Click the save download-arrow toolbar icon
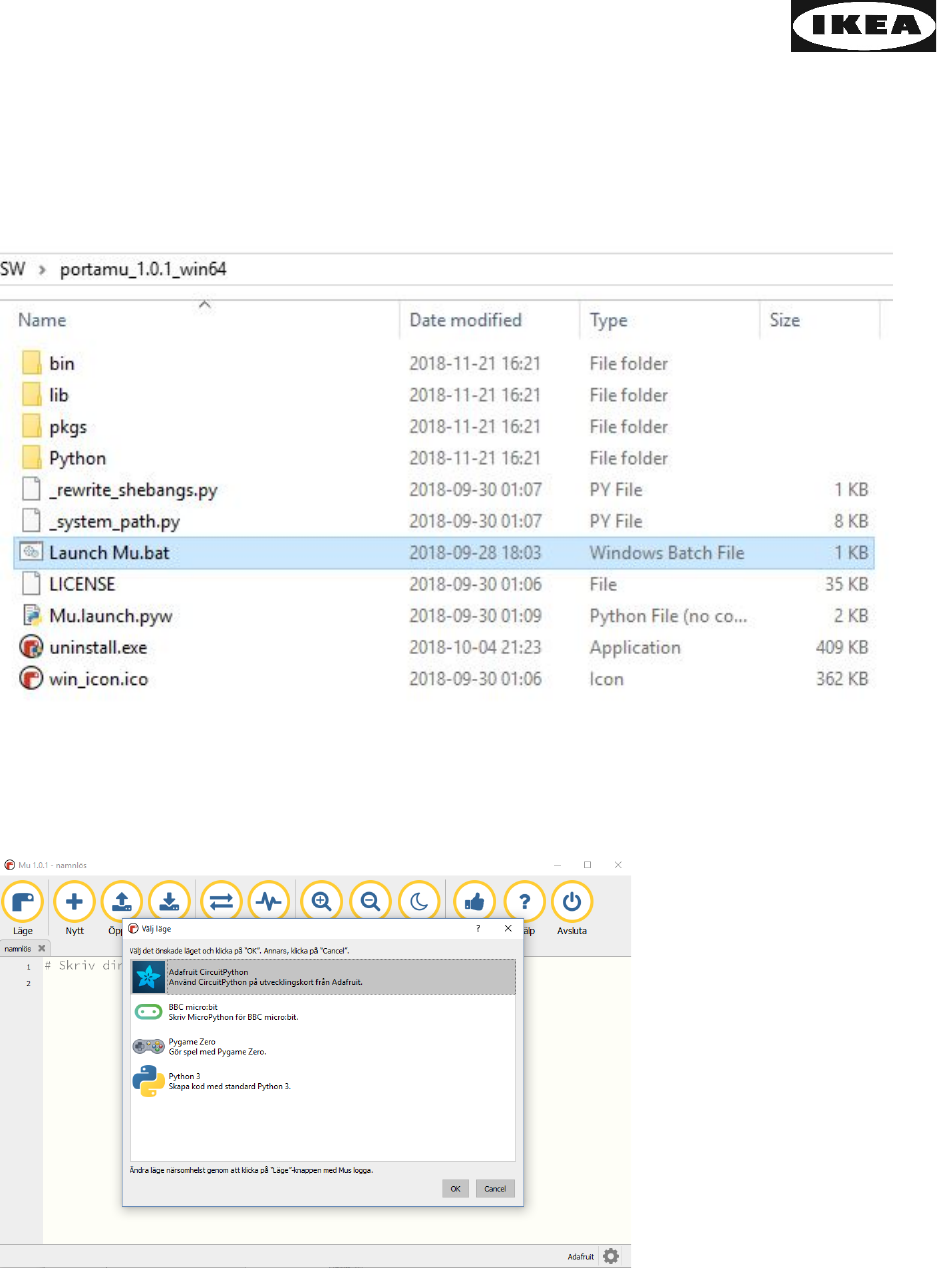This screenshot has width=937, height=1268. pyautogui.click(x=169, y=901)
